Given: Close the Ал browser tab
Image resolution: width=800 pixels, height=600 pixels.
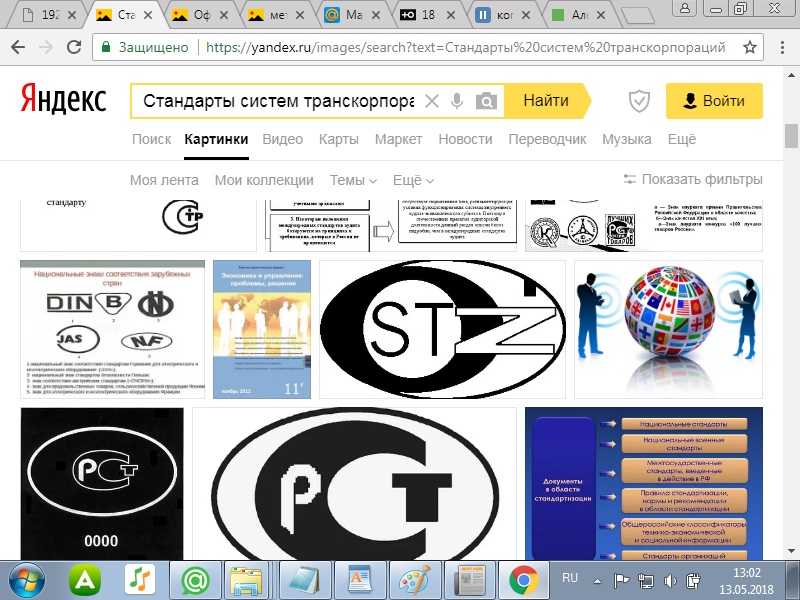Looking at the screenshot, I should (x=601, y=15).
